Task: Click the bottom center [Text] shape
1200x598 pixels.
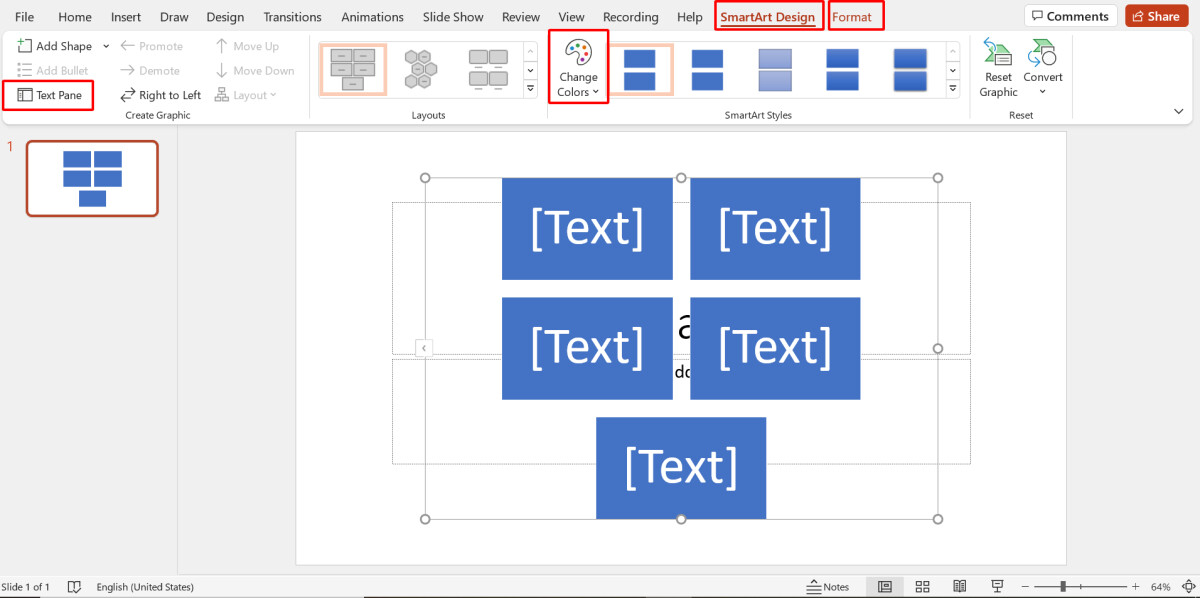Action: (x=681, y=467)
